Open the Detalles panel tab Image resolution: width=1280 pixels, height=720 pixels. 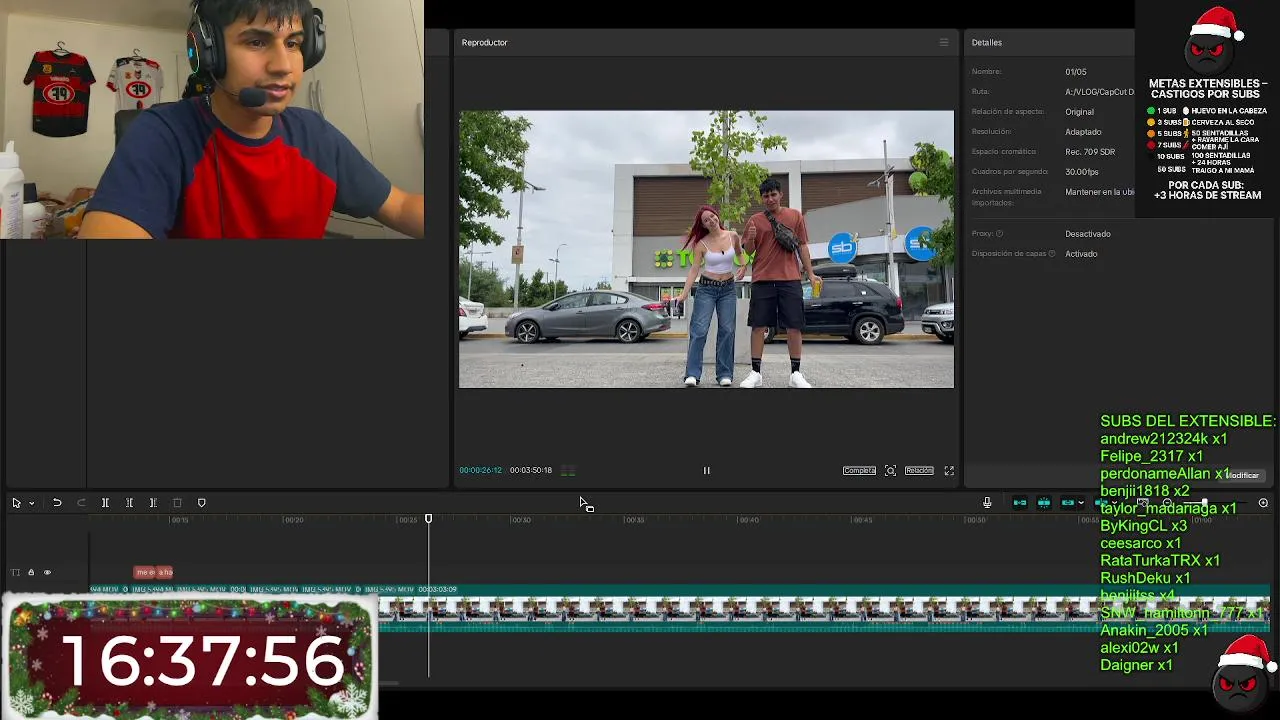coord(986,42)
